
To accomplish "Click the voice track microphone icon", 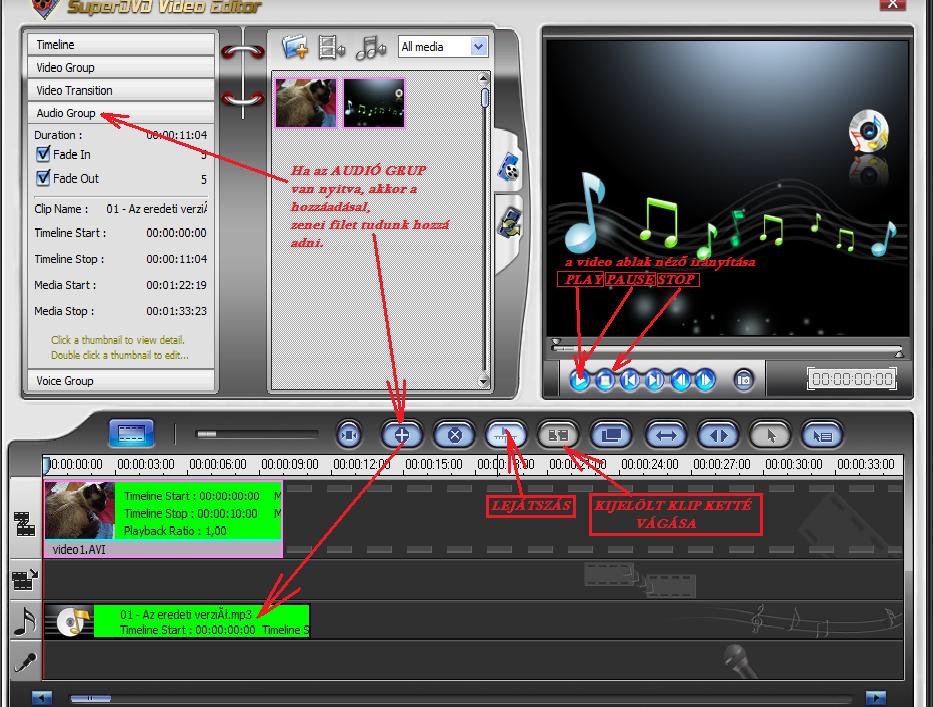I will click(25, 662).
